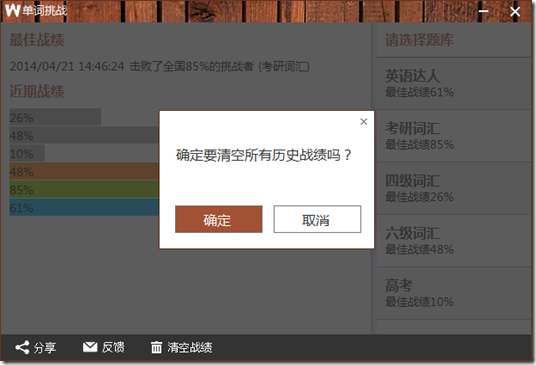The width and height of the screenshot is (536, 365).
Task: Select the 高考 question bank
Action: point(454,294)
